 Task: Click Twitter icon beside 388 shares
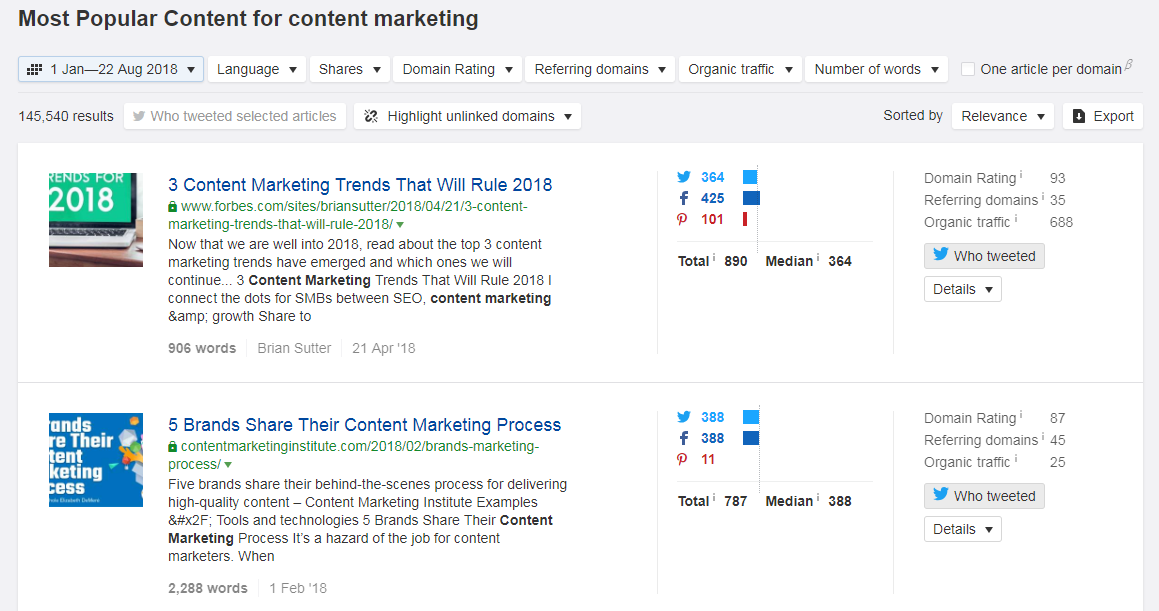684,417
